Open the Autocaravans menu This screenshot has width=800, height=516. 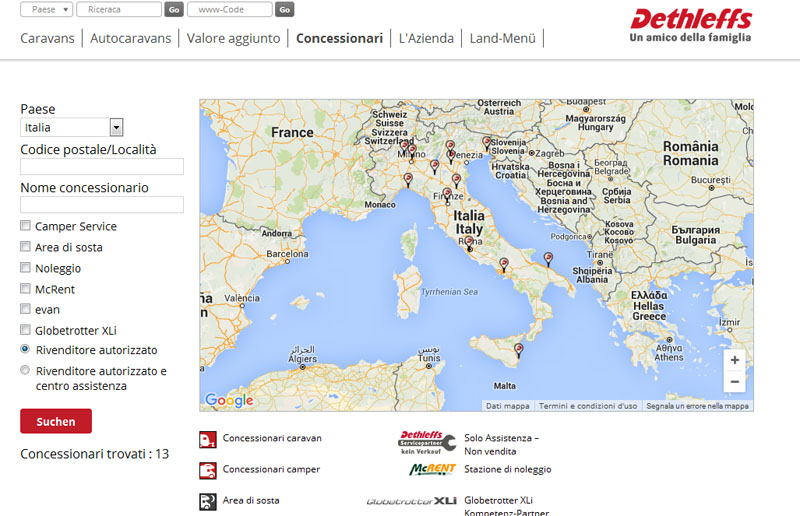pos(130,39)
